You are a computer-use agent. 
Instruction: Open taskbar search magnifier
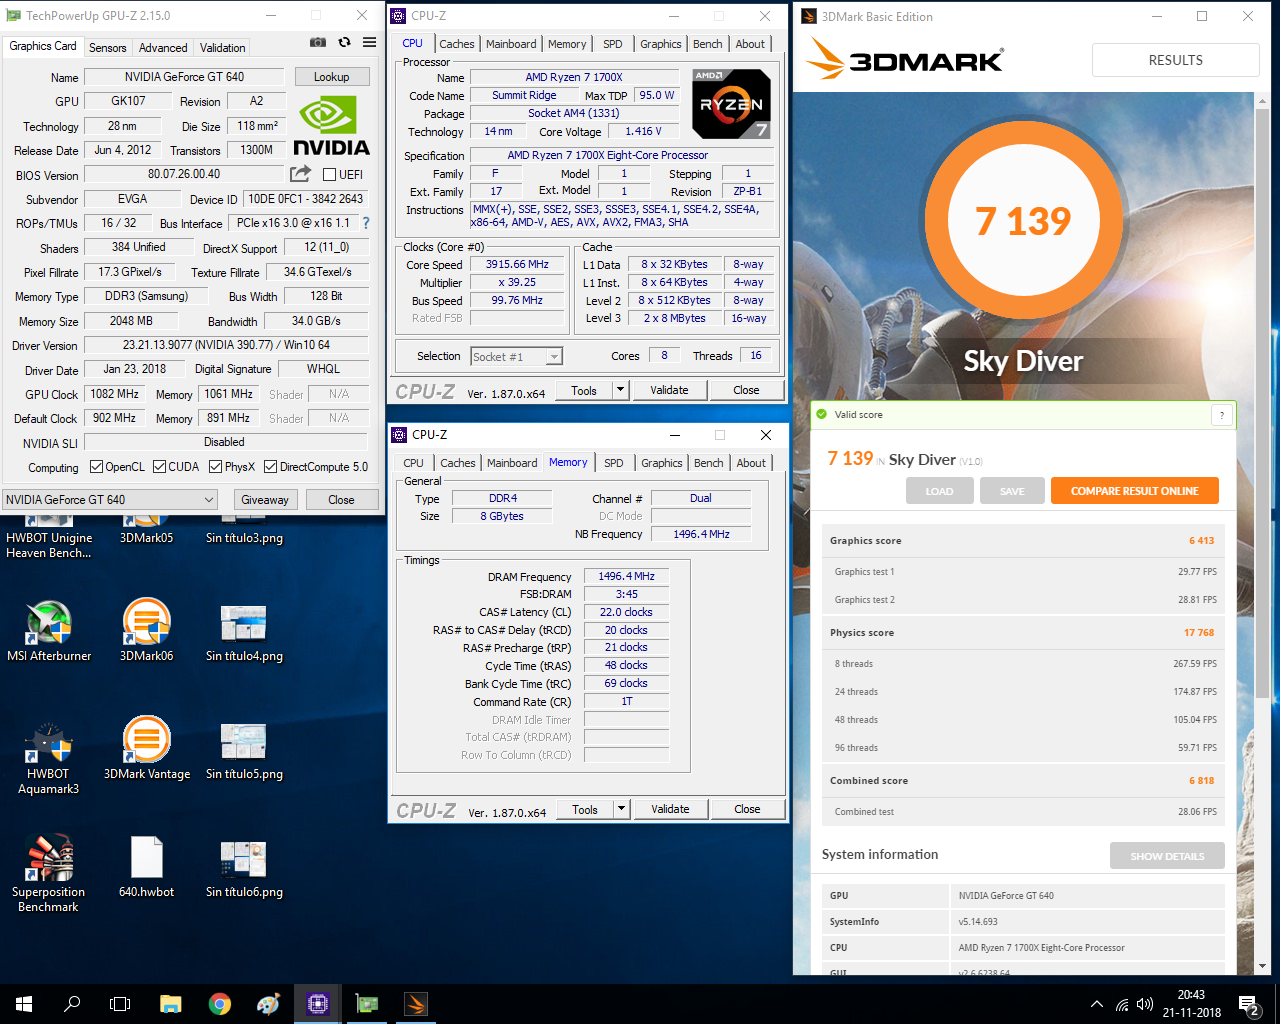pyautogui.click(x=72, y=1004)
